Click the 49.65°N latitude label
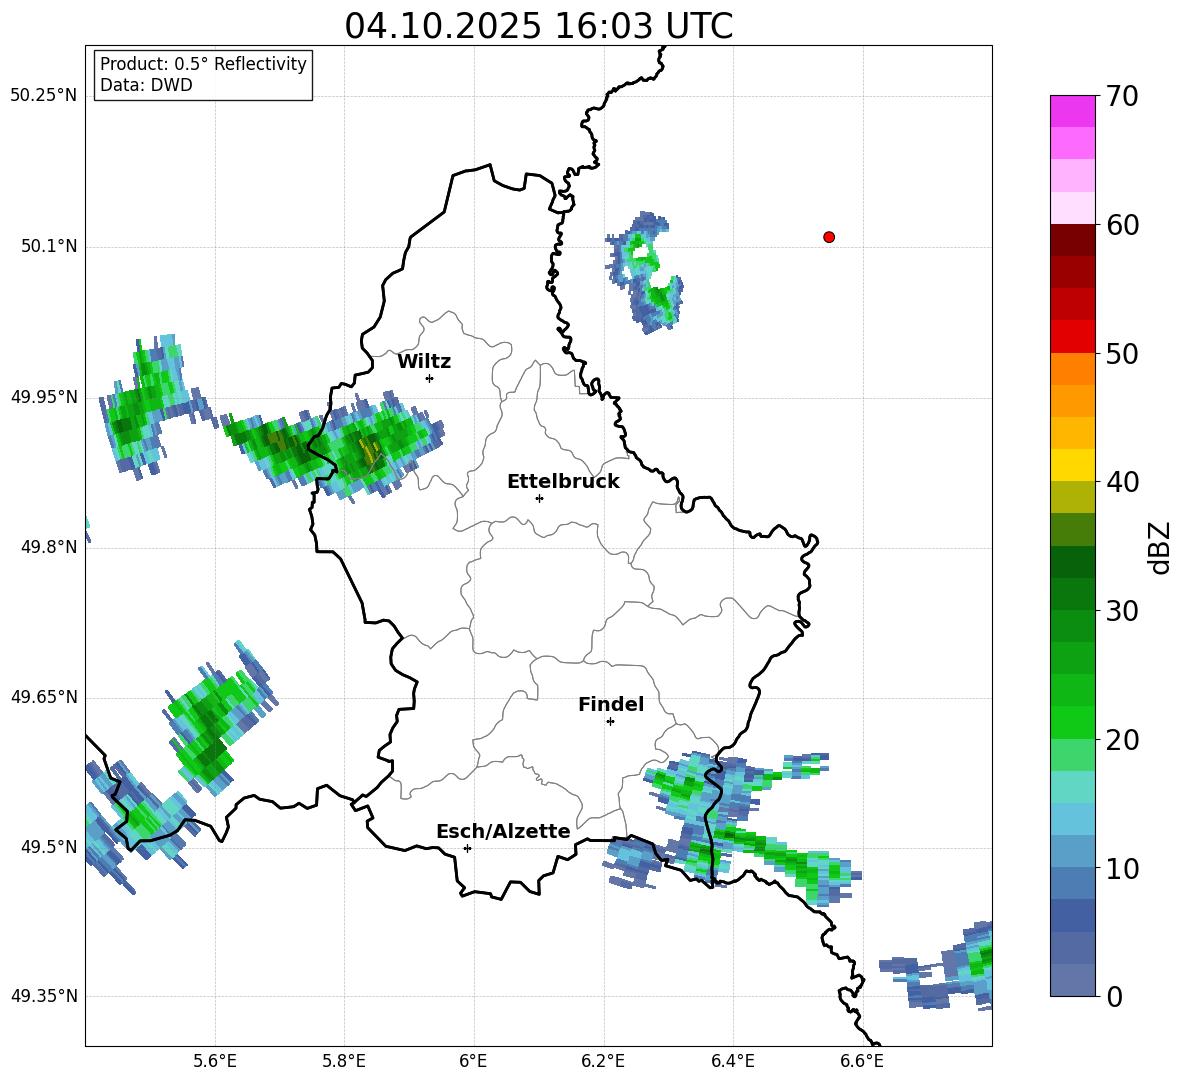 (44, 696)
